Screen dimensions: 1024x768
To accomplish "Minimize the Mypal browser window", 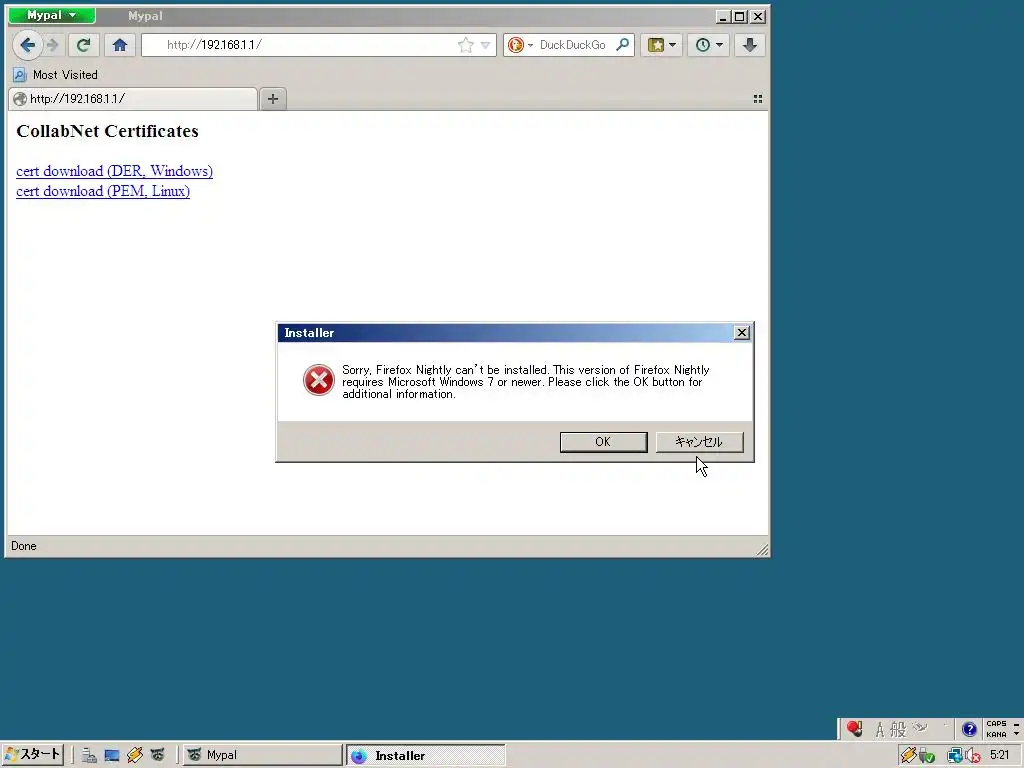I will (723, 16).
